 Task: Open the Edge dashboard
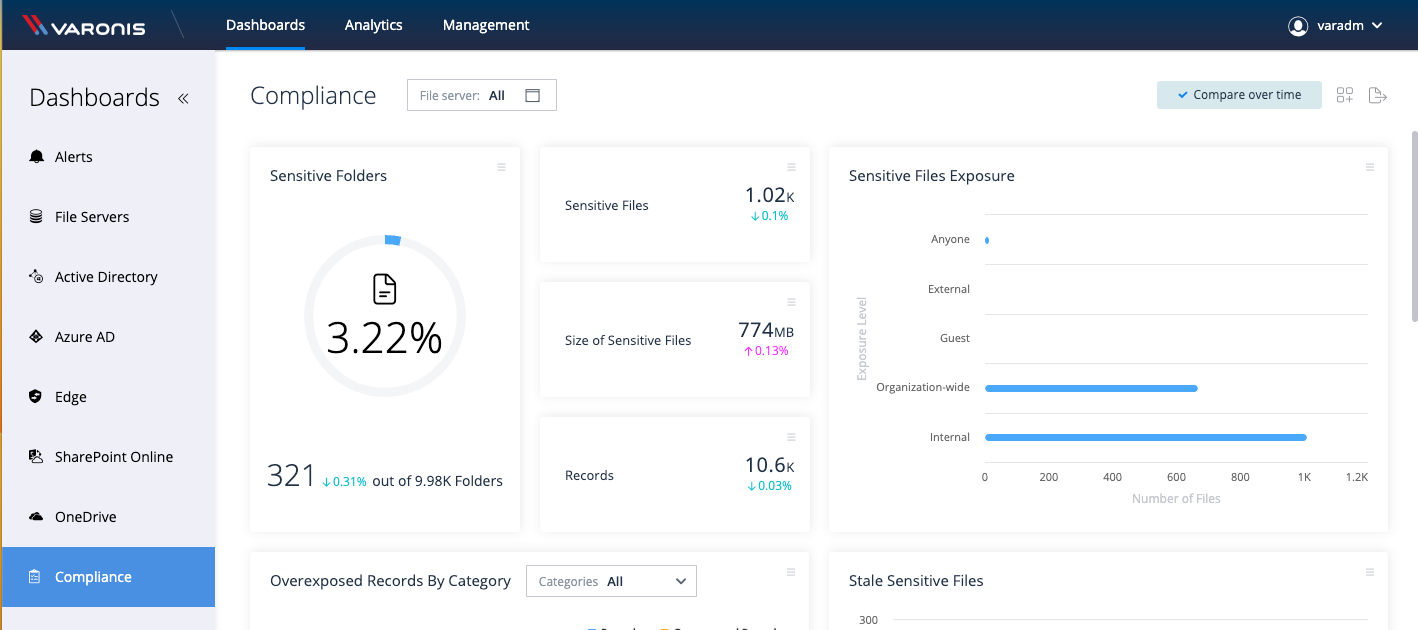(69, 396)
